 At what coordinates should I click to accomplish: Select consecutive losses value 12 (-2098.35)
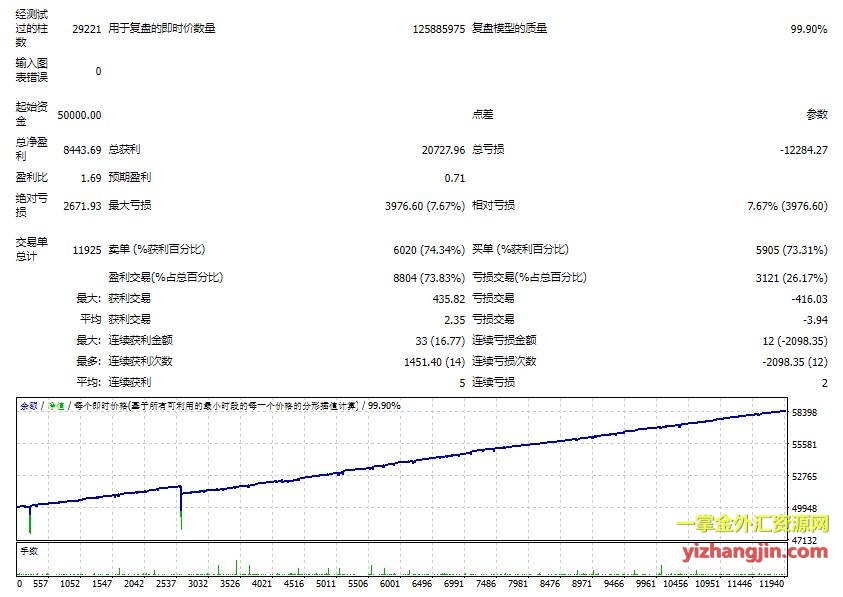click(795, 341)
